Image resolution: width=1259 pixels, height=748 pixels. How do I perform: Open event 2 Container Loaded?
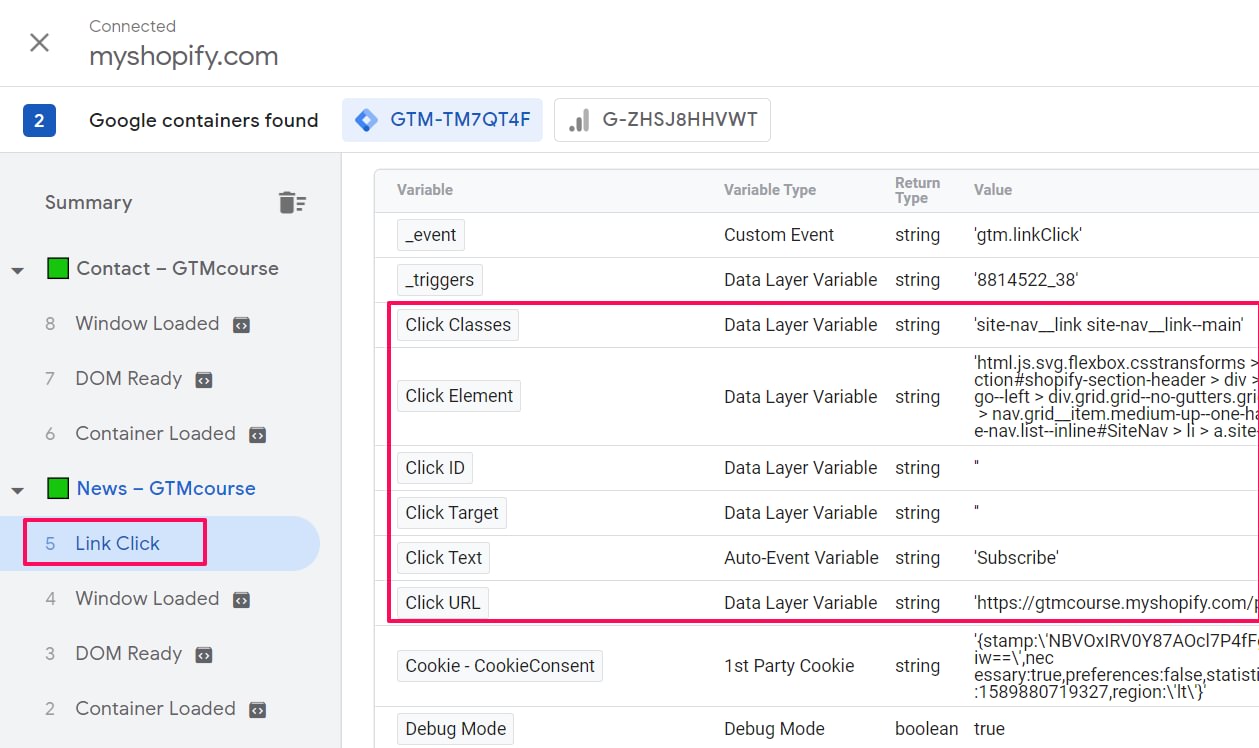155,708
